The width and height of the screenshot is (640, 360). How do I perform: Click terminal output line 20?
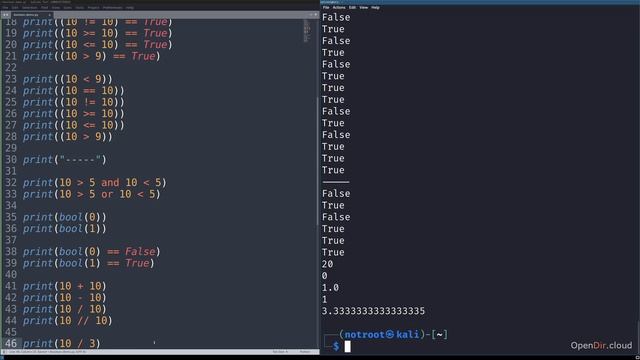pyautogui.click(x=327, y=264)
